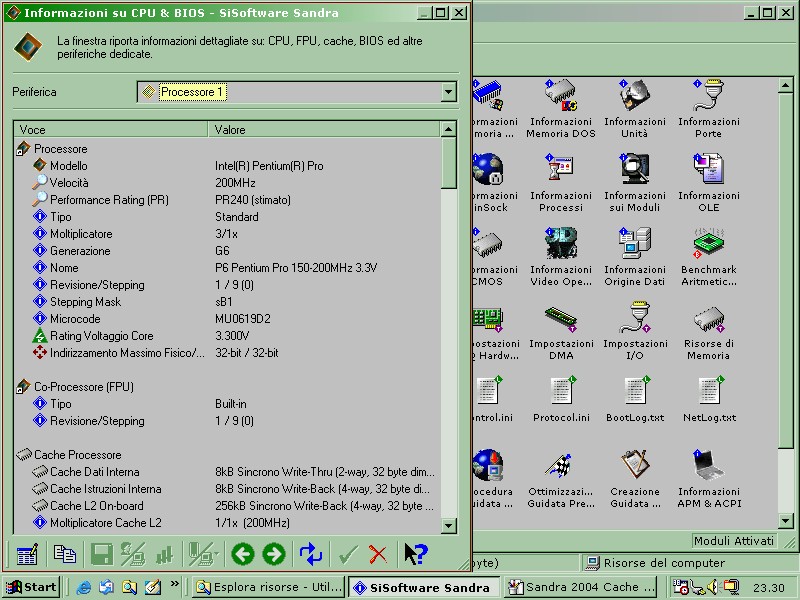Select the NetLog.txt file icon
This screenshot has height=600, width=800.
click(708, 400)
